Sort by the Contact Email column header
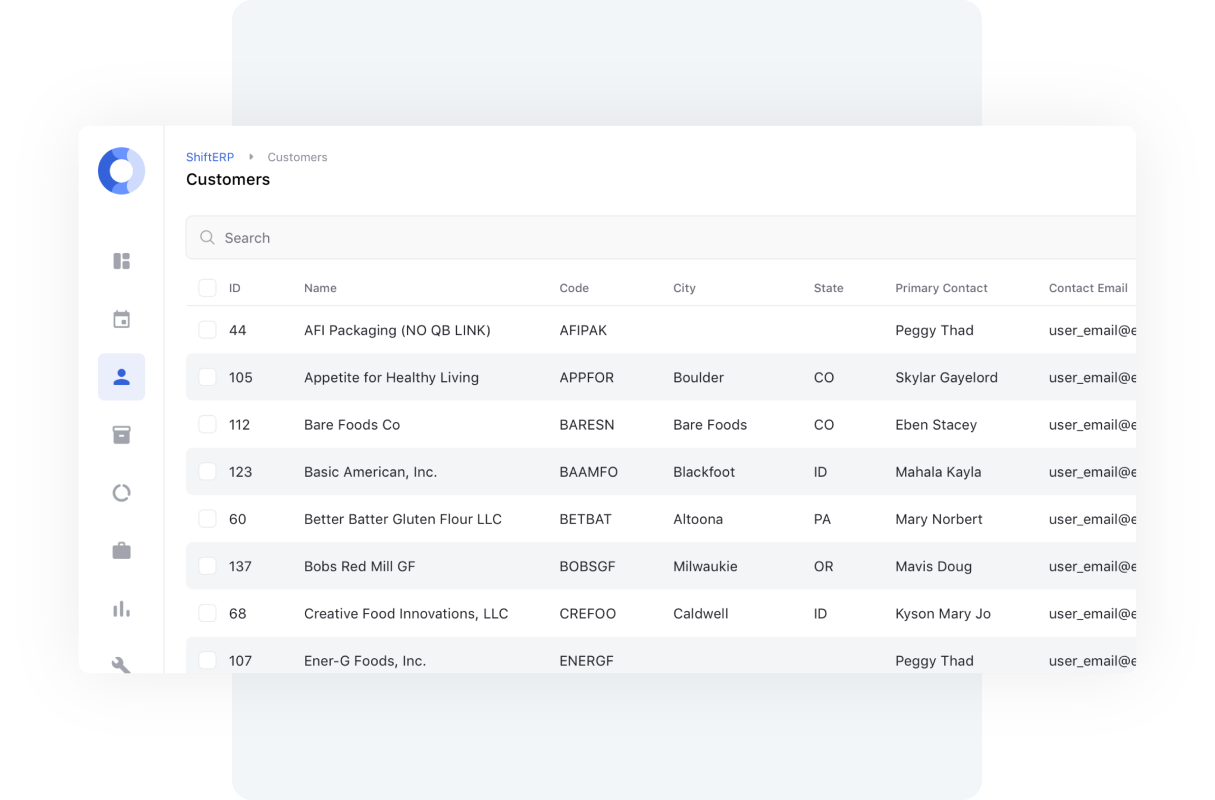Image resolution: width=1215 pixels, height=800 pixels. point(1088,288)
